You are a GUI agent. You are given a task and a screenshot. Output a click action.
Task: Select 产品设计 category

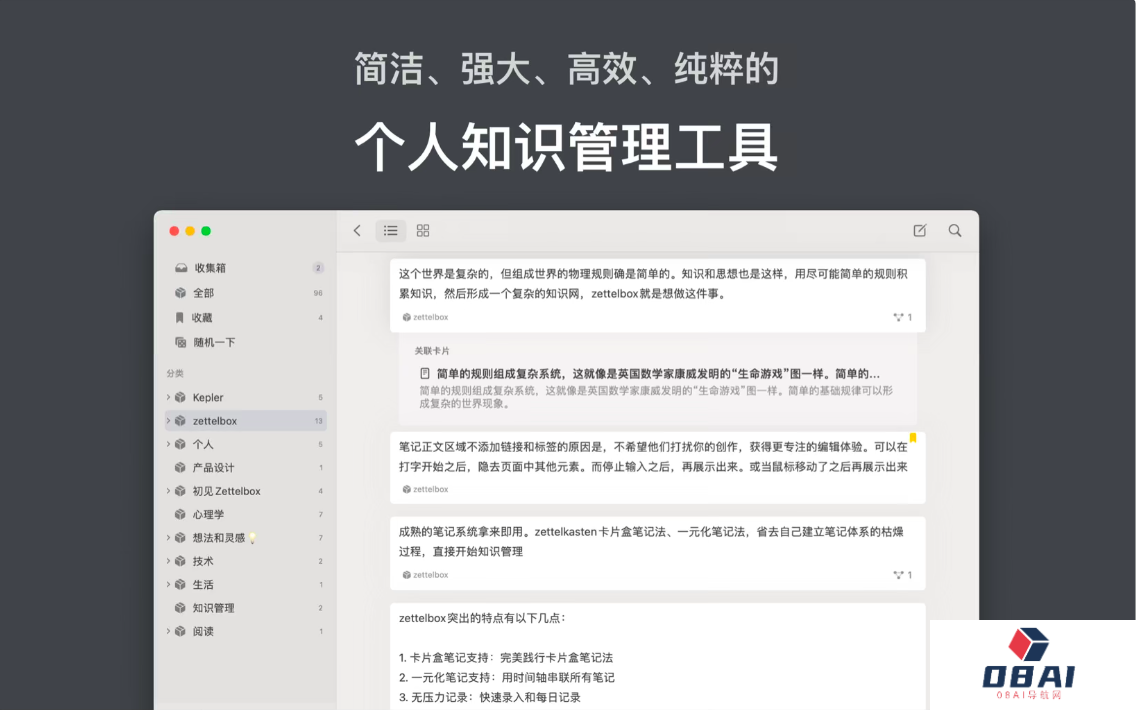[213, 468]
